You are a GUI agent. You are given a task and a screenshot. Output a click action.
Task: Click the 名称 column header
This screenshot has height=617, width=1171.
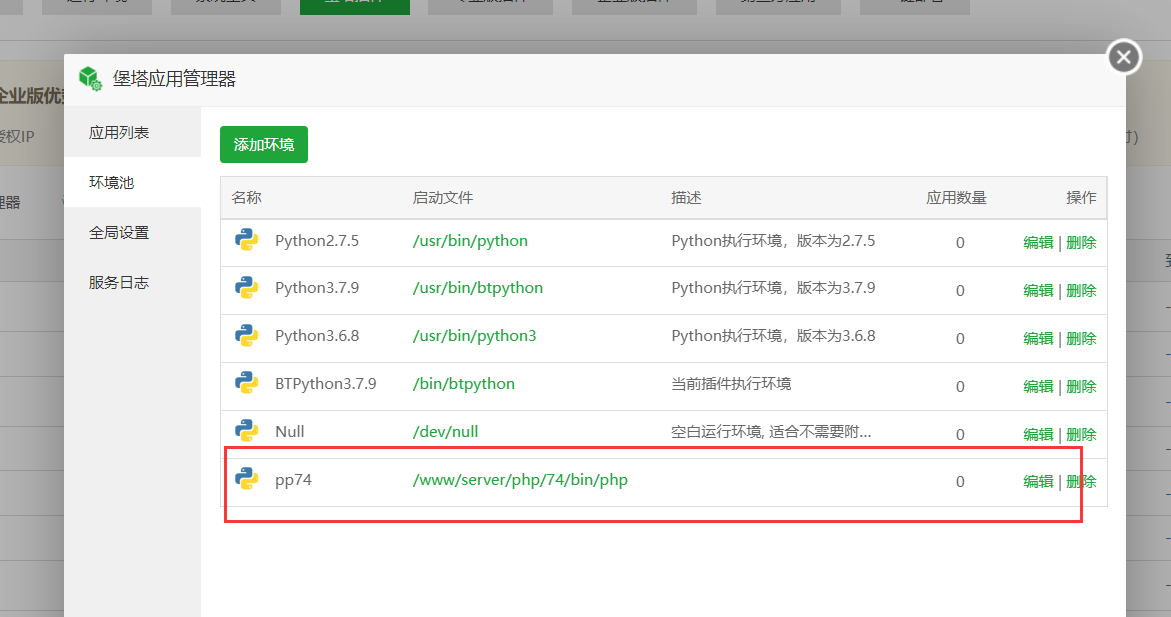click(246, 197)
